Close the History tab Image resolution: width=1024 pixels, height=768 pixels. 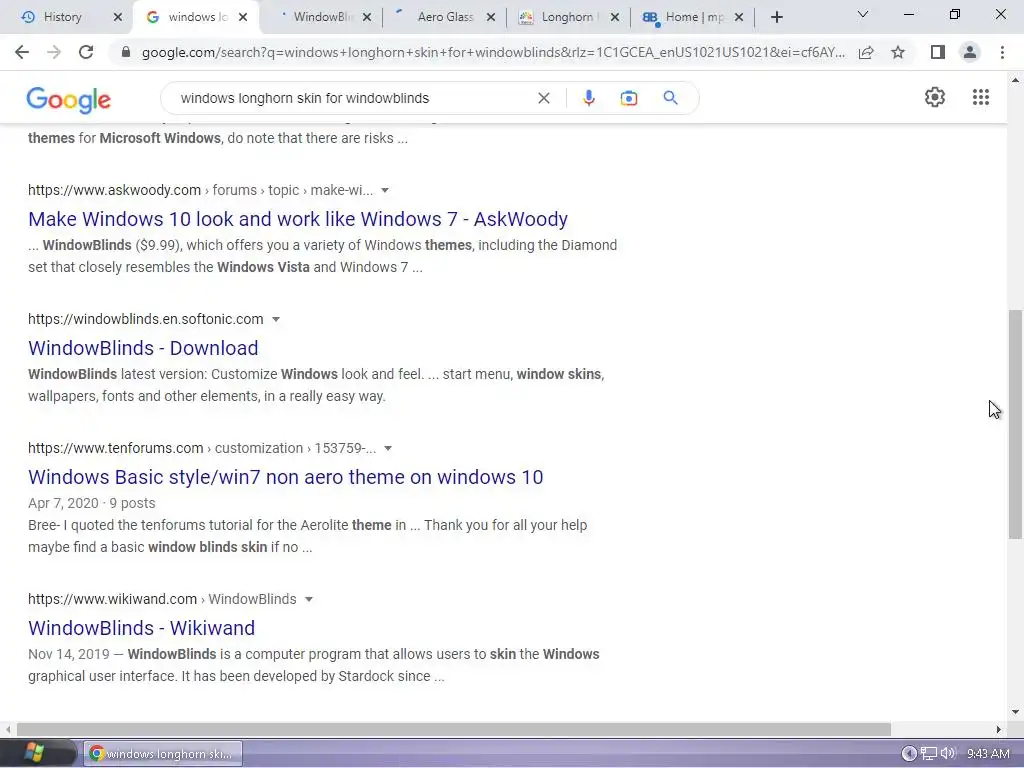[x=118, y=17]
